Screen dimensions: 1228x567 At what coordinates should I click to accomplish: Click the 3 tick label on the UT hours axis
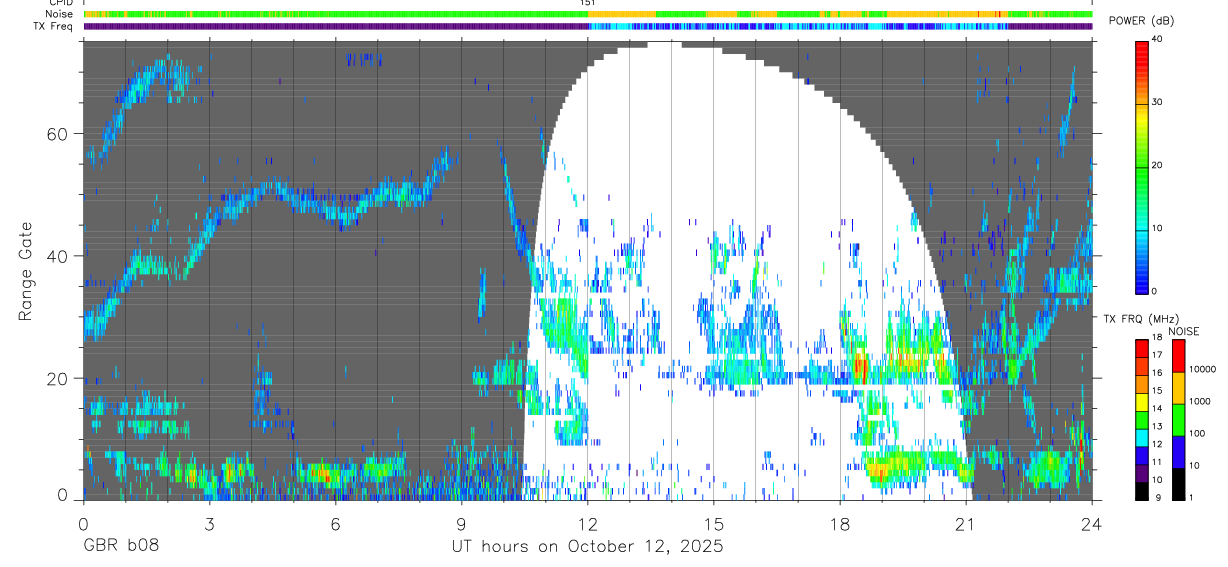pos(209,523)
